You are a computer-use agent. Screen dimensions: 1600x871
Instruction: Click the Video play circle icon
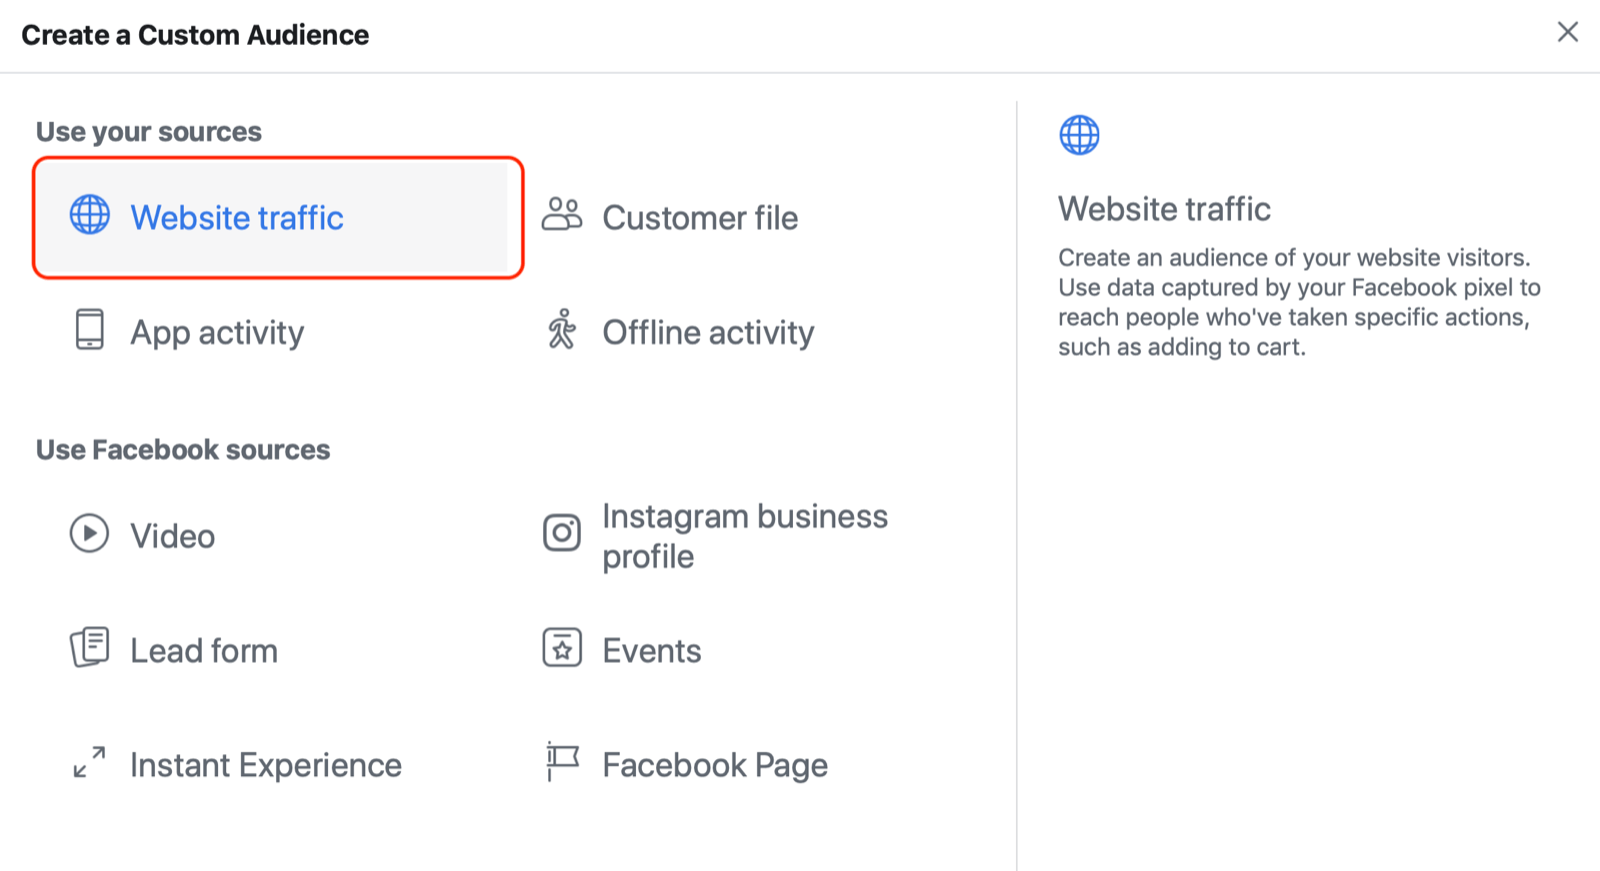tap(89, 533)
